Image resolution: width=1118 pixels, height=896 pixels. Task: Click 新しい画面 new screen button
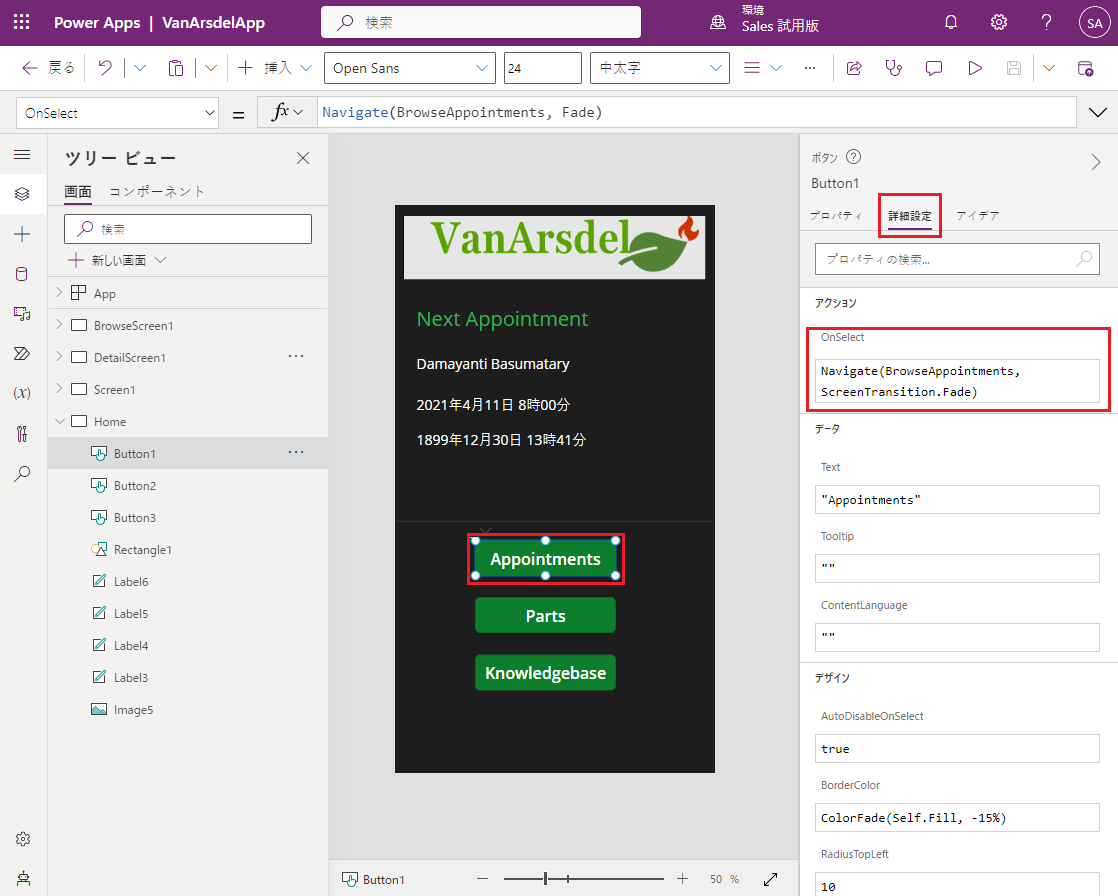117,260
